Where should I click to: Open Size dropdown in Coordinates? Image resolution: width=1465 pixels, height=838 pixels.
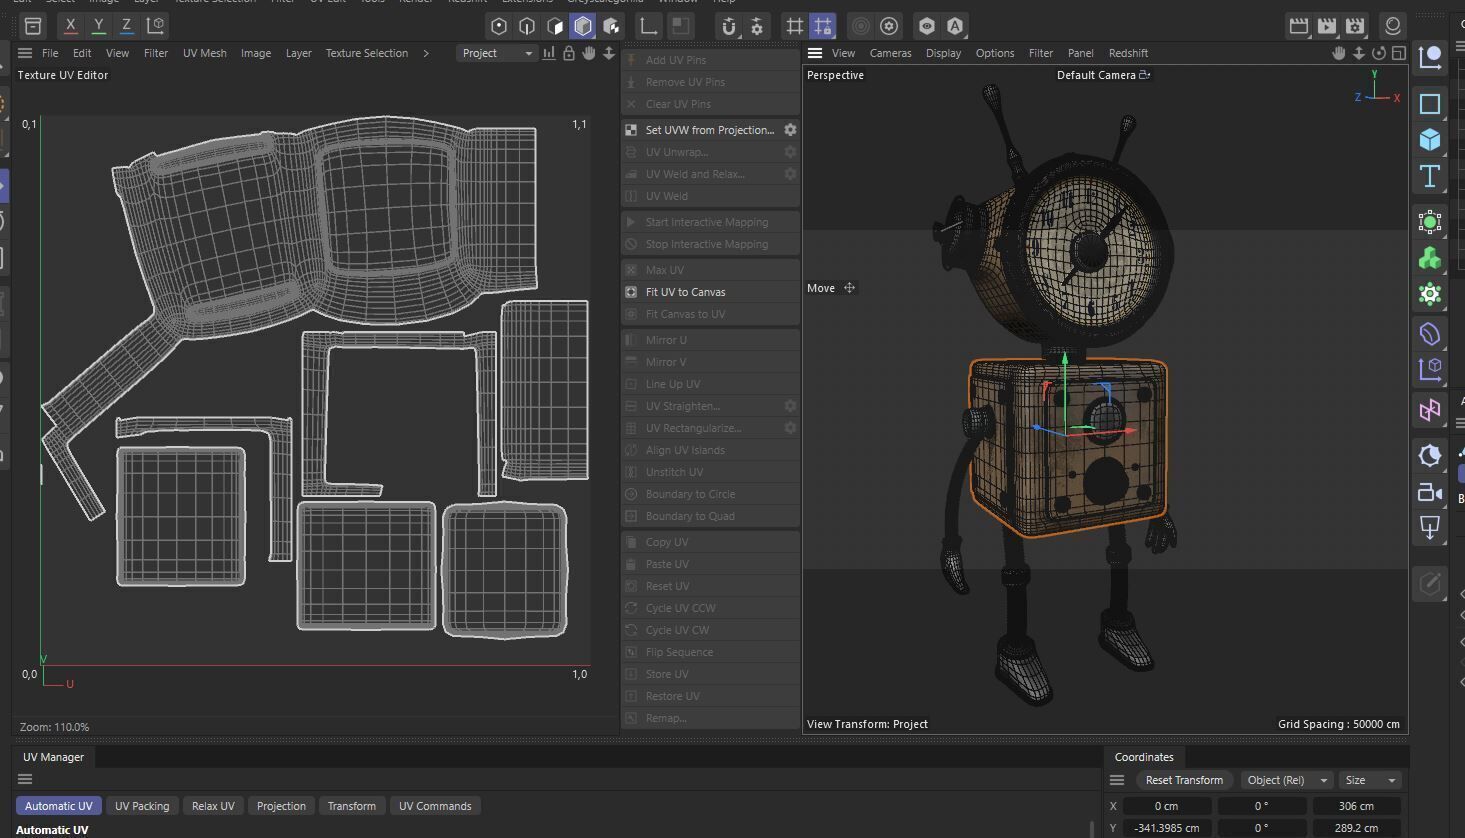[x=1369, y=780]
